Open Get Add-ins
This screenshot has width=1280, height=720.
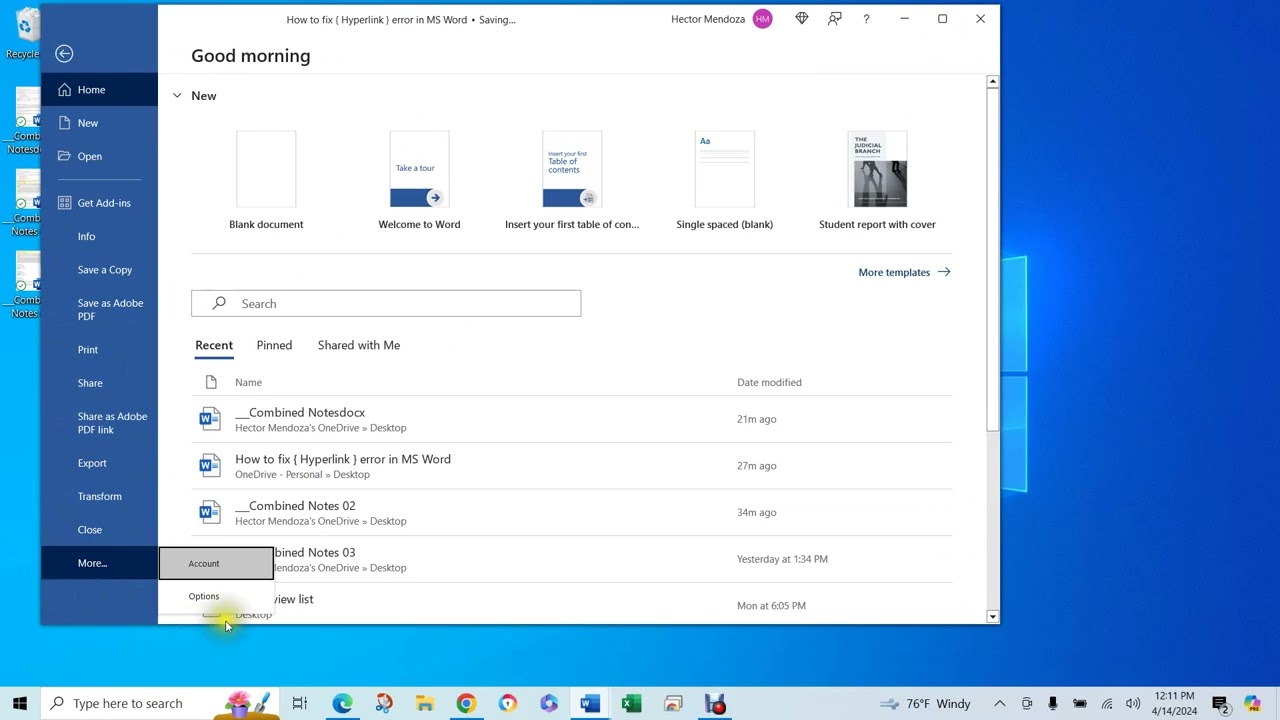(x=99, y=203)
